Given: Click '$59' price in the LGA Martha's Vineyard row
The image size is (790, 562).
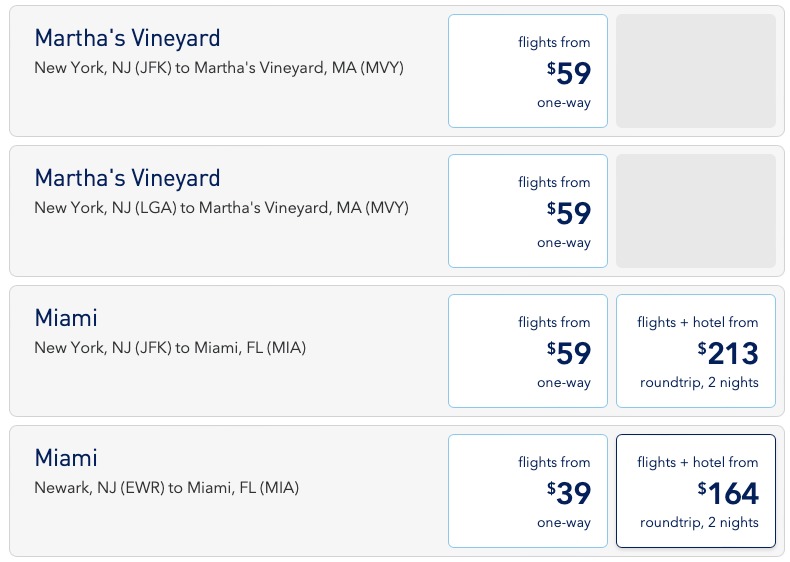Looking at the screenshot, I should click(569, 213).
